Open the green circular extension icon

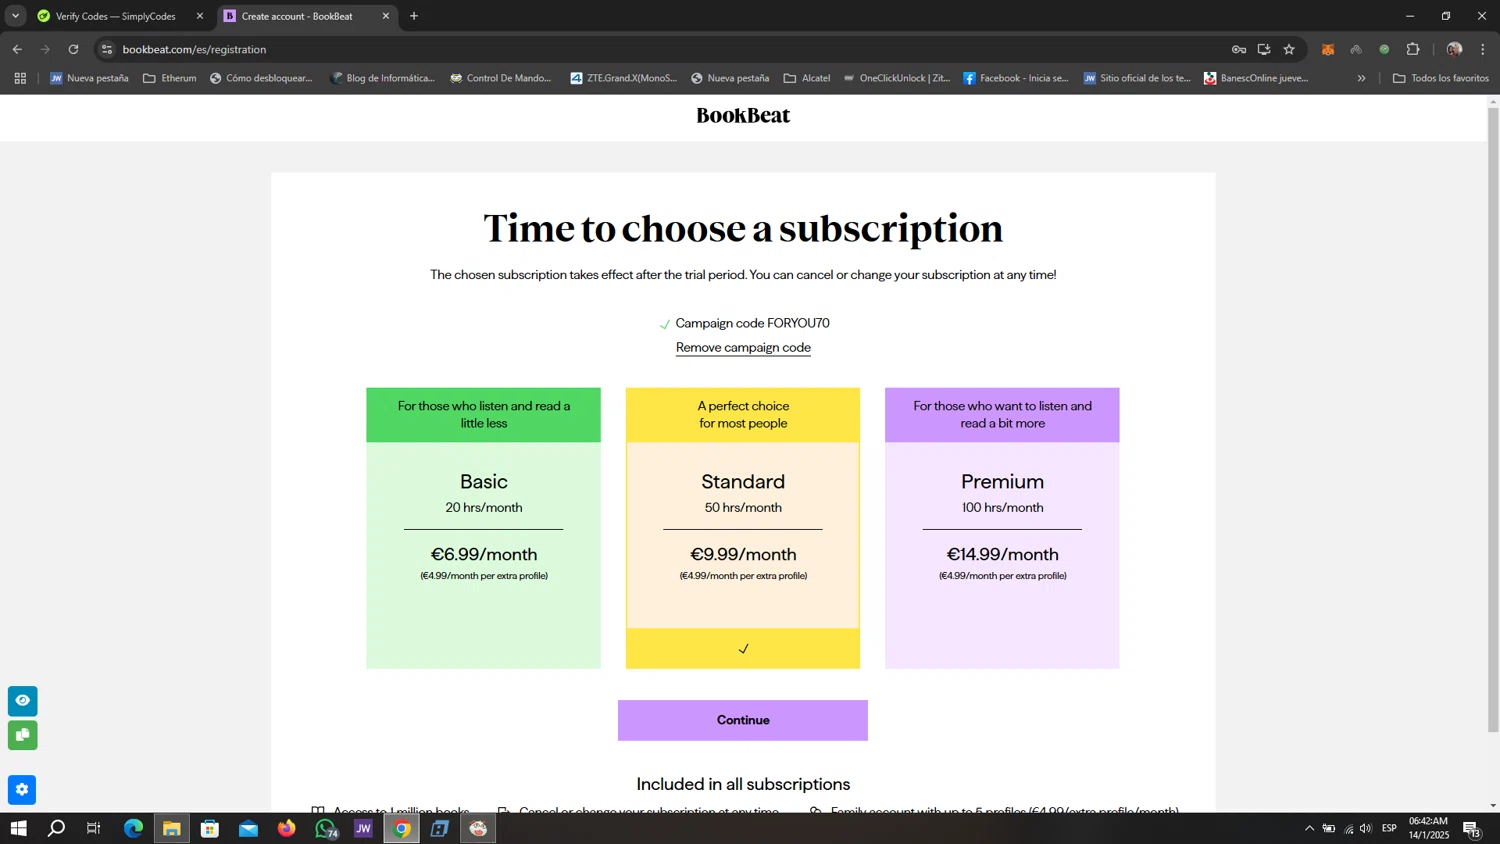(x=1384, y=49)
